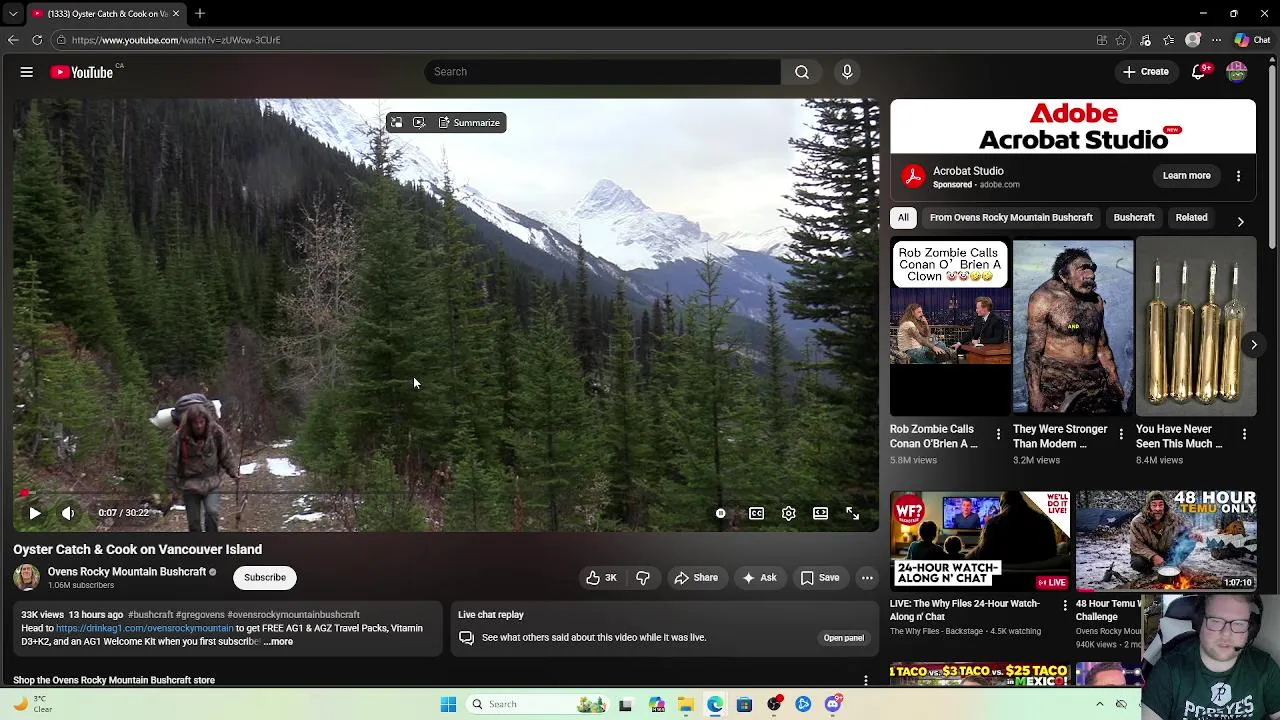Viewport: 1280px width, 720px height.
Task: Open the YouTube guide hamburger menu
Action: coord(27,72)
